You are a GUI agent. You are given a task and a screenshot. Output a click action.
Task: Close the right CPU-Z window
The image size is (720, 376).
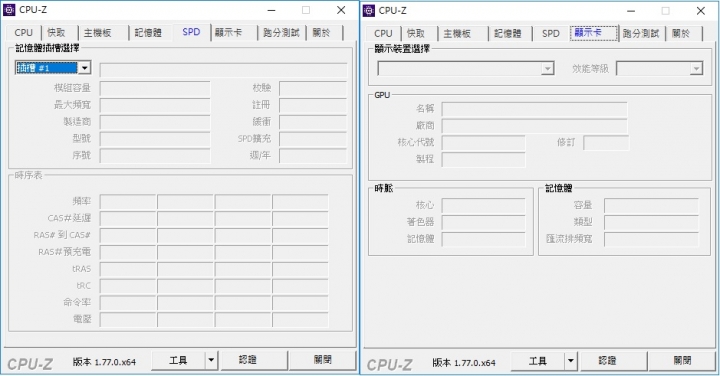pos(701,11)
